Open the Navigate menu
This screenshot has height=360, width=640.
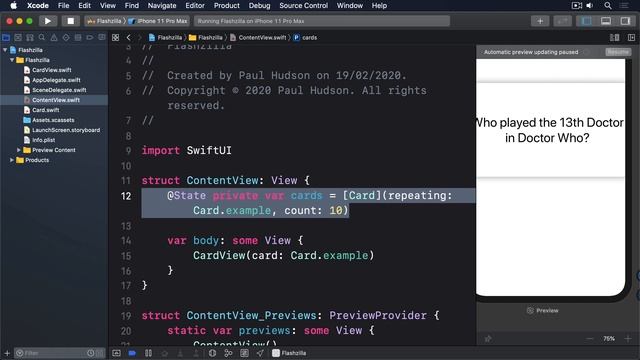[x=162, y=6]
